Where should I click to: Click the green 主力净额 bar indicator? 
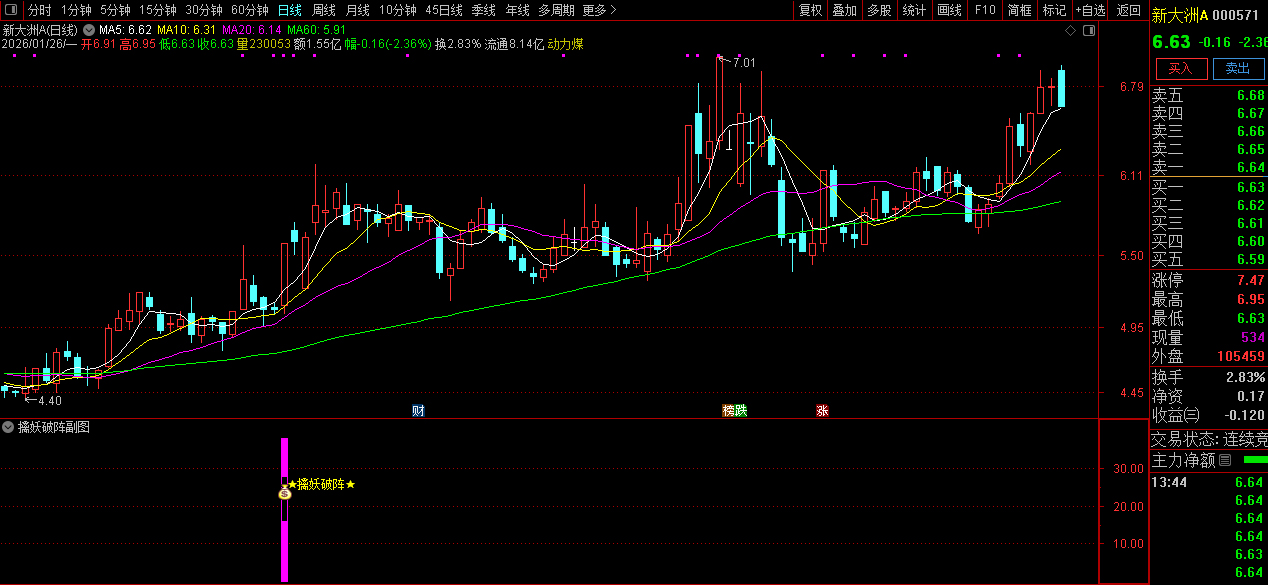pos(1253,460)
